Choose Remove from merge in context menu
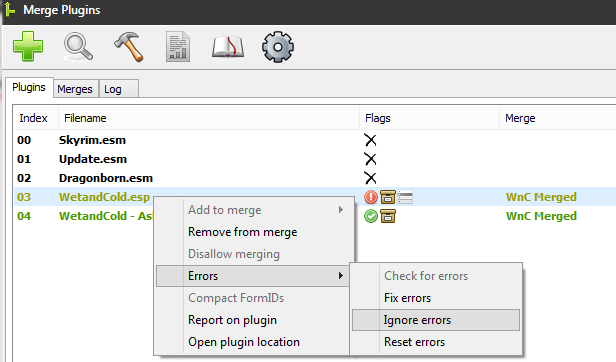Image resolution: width=616 pixels, height=362 pixels. tap(253, 232)
